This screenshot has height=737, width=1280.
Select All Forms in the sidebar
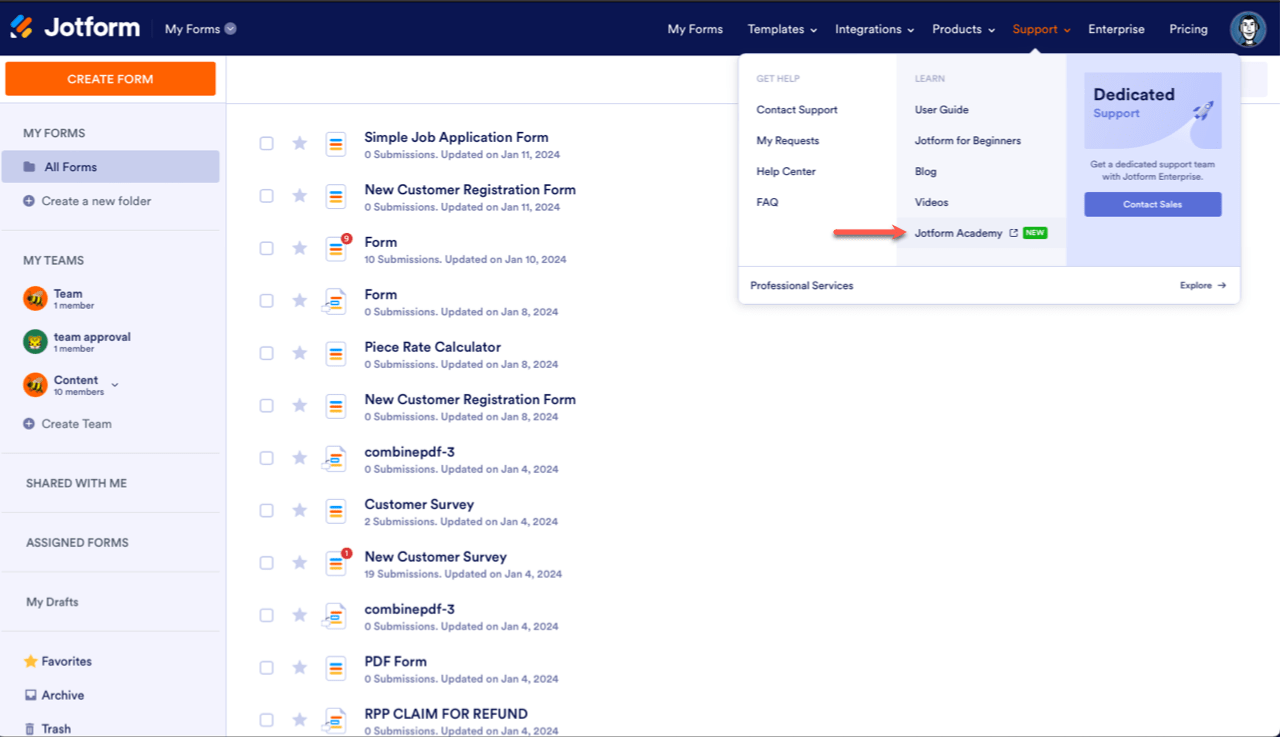coord(110,167)
